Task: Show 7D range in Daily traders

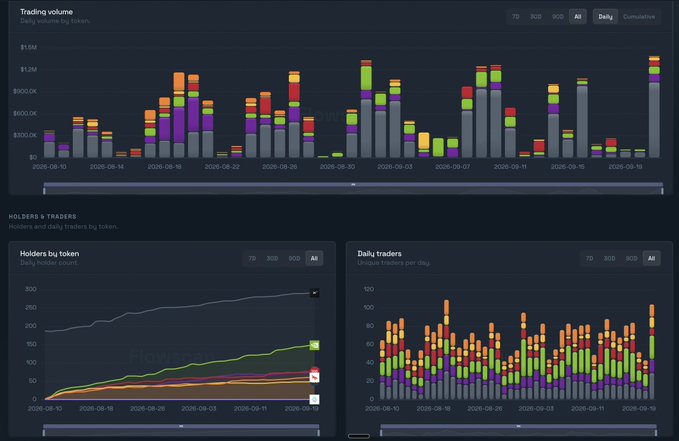Action: [589, 258]
